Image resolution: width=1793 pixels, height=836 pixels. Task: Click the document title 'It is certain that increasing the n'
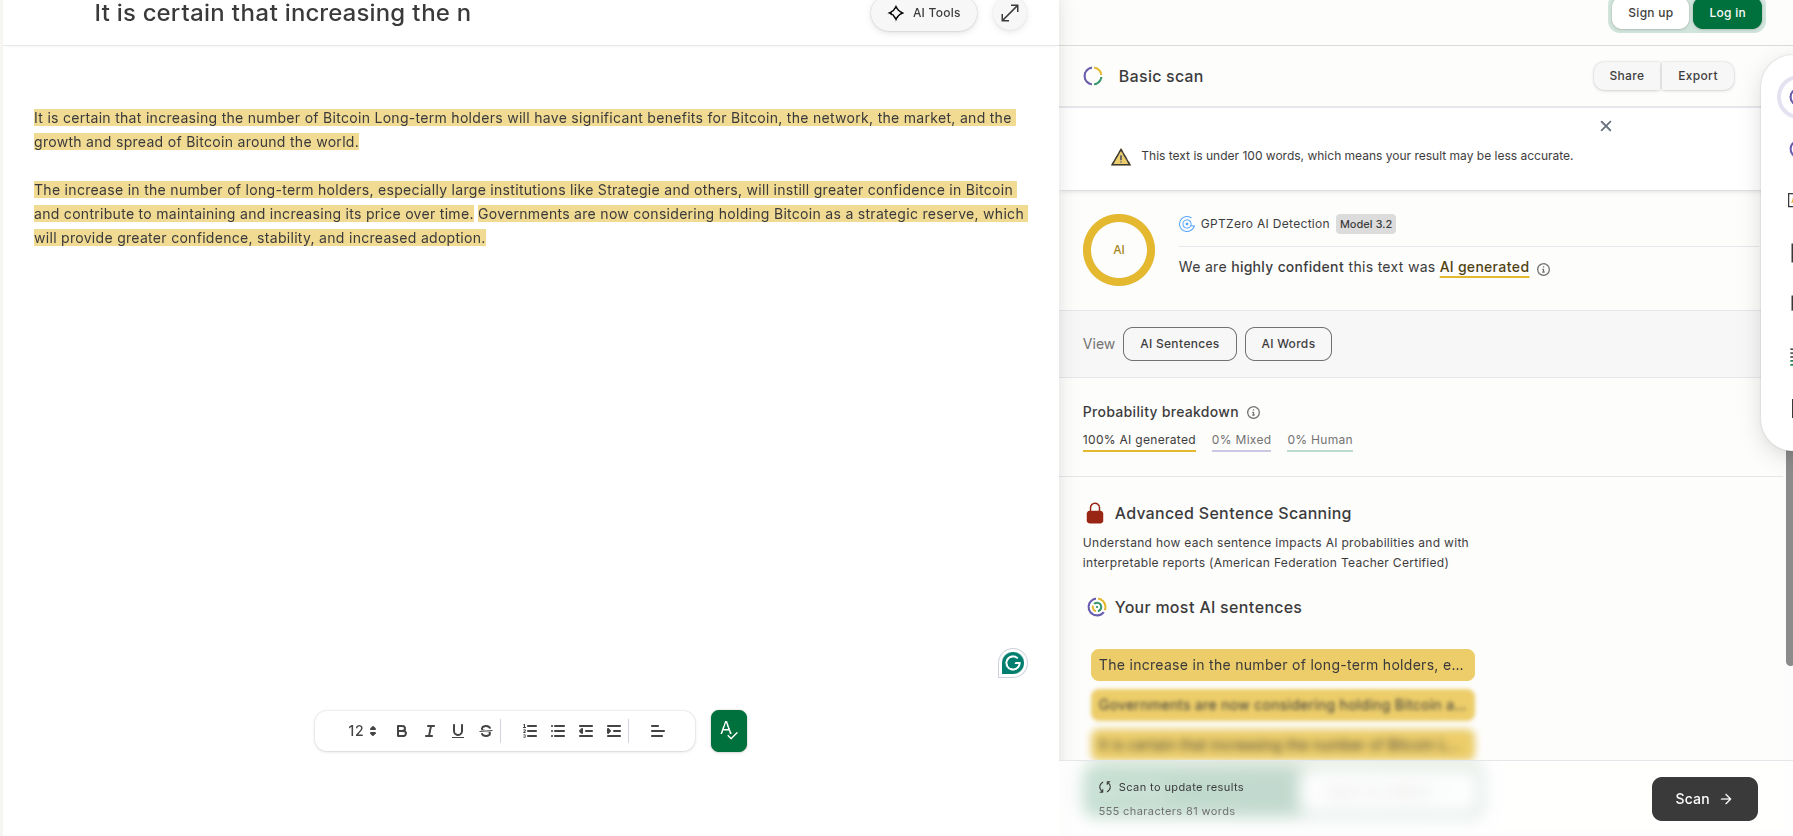point(282,13)
